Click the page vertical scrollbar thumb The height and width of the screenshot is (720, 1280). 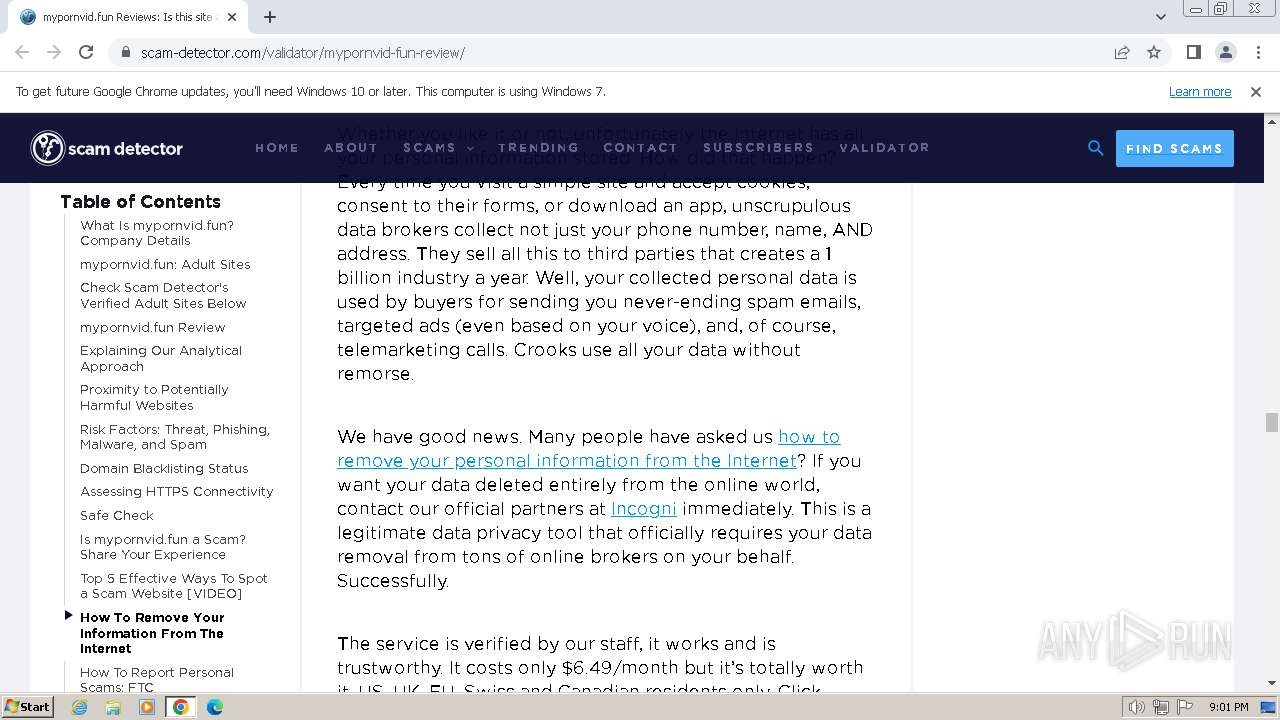coord(1272,422)
